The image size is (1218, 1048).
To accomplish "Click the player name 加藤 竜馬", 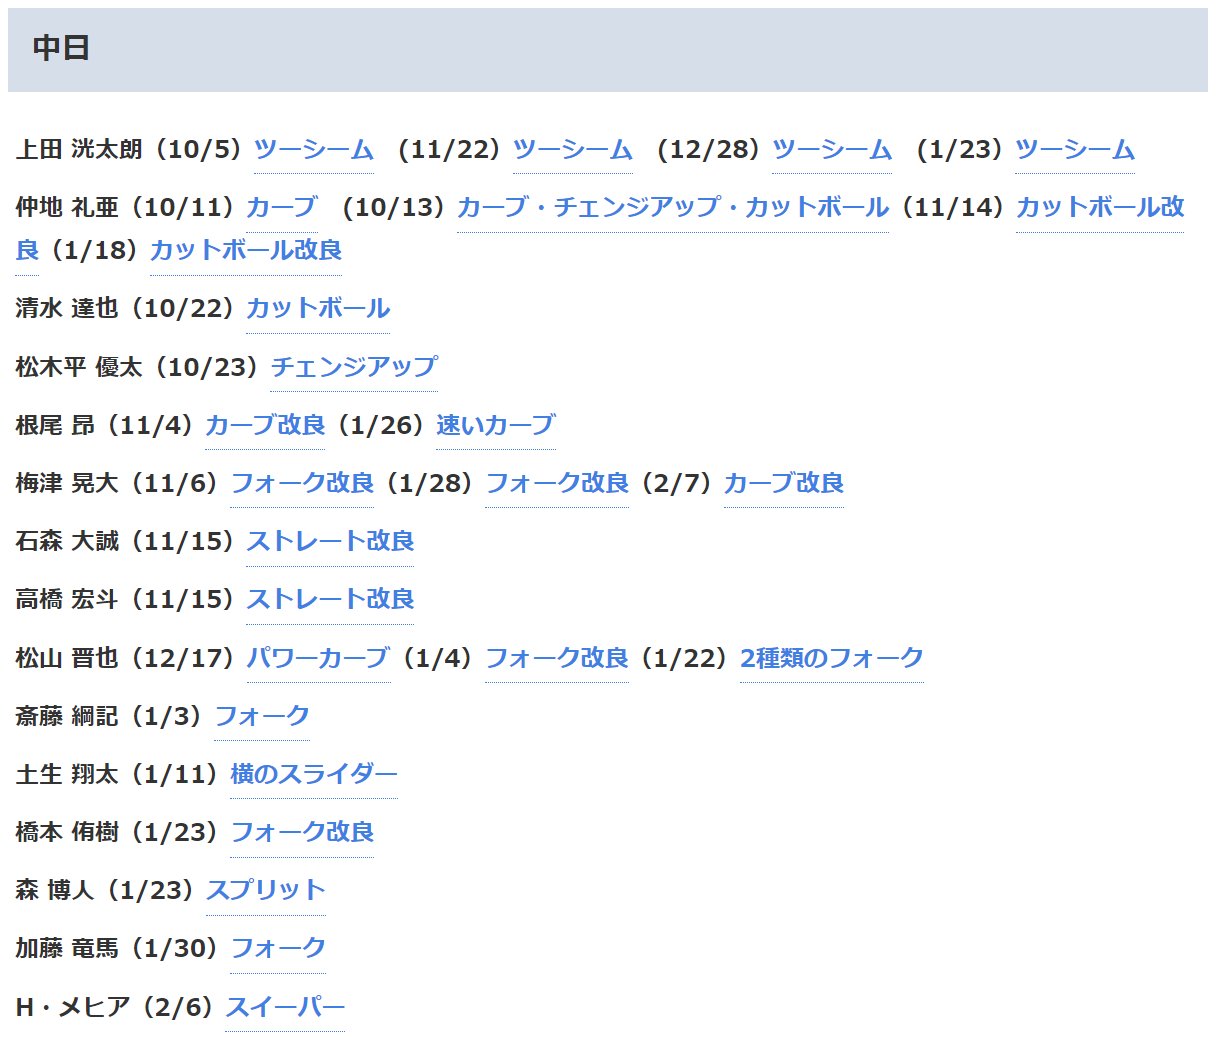I will click(x=68, y=948).
